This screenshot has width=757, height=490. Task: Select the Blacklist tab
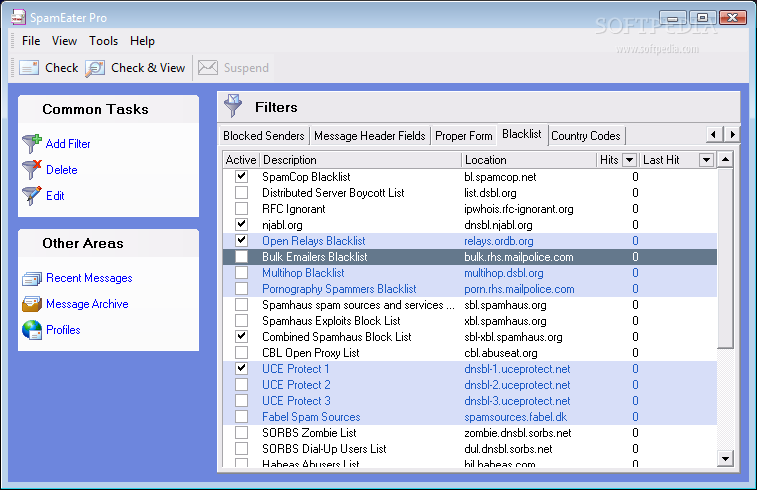tap(522, 134)
